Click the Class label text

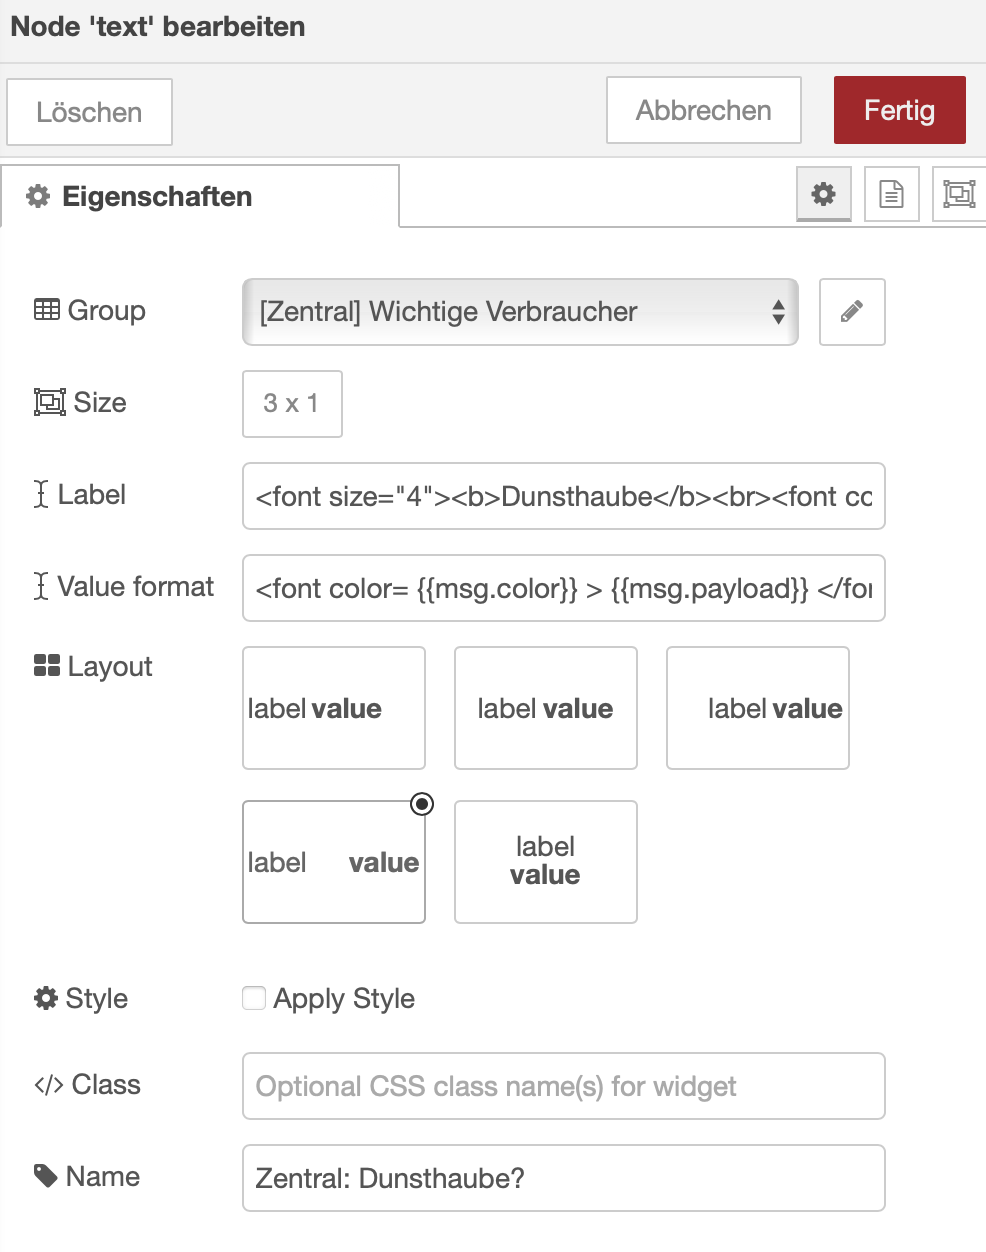click(106, 1084)
